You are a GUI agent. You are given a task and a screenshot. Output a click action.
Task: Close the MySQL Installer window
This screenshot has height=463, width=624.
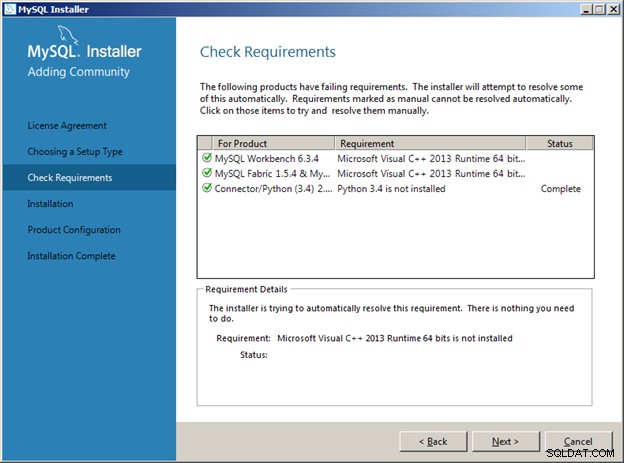point(614,9)
